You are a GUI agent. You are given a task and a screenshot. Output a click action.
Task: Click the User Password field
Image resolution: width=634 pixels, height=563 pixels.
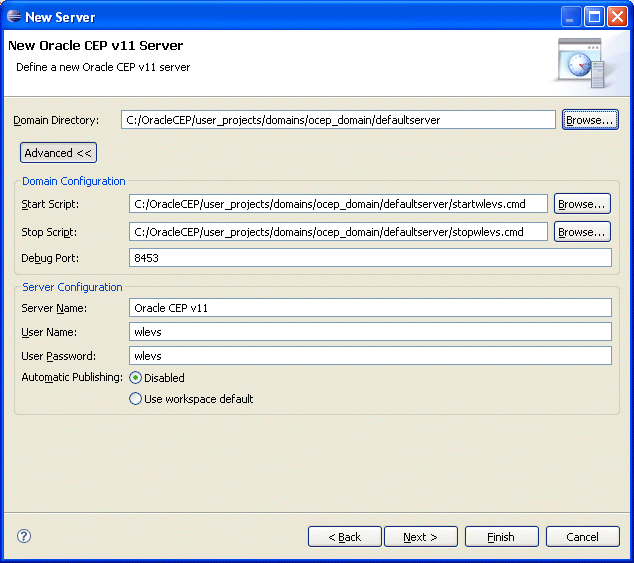tap(370, 356)
